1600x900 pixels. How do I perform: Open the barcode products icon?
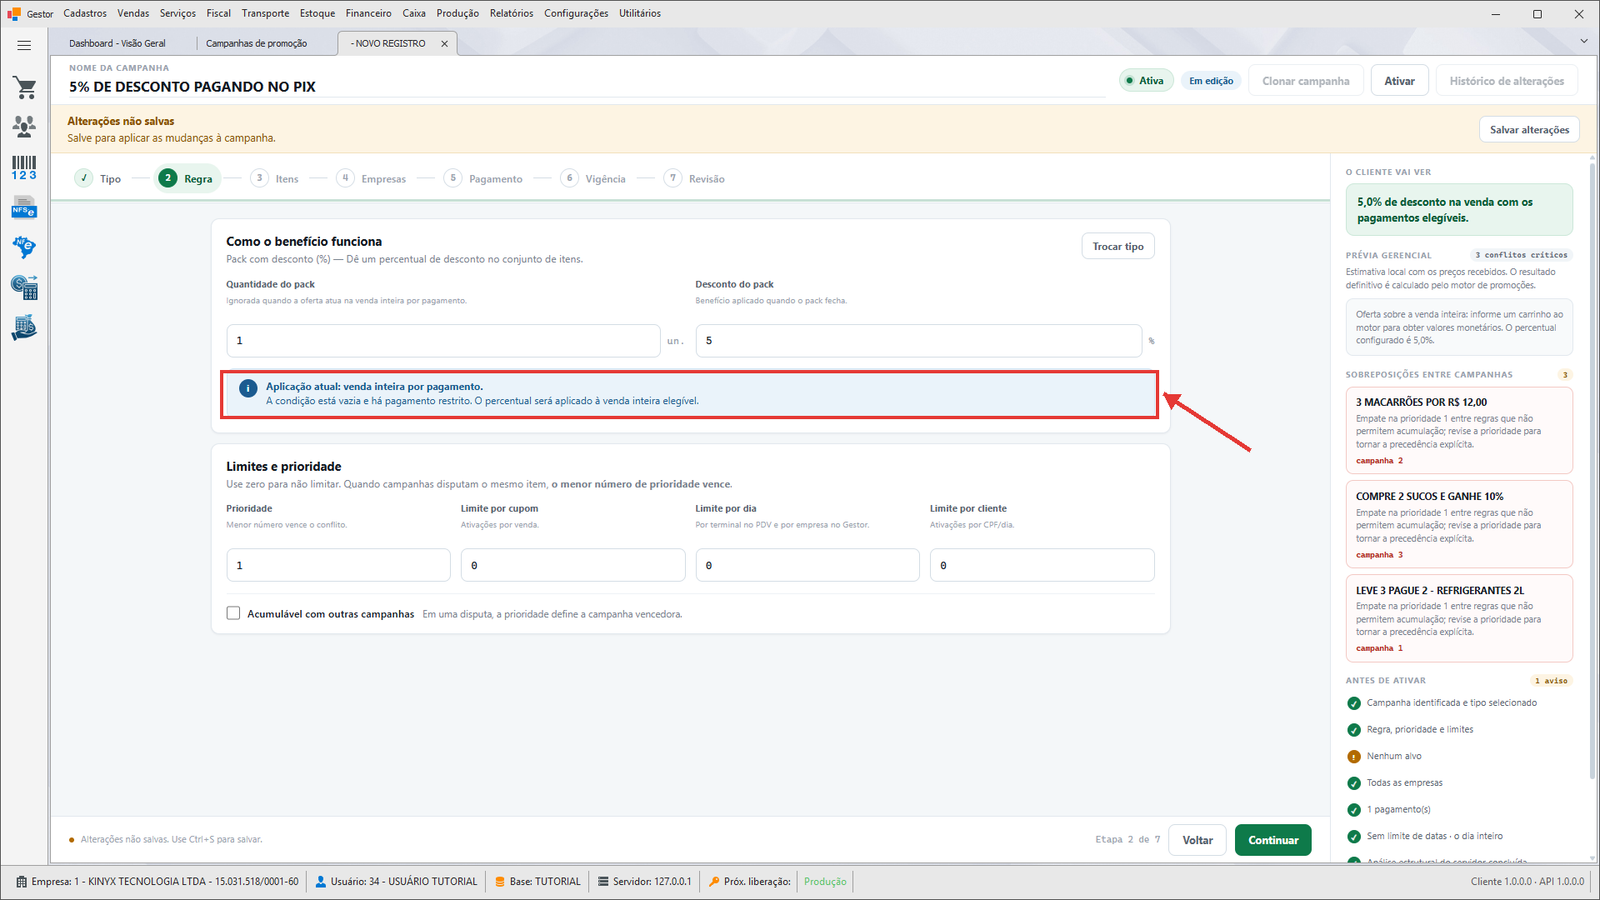[x=24, y=167]
